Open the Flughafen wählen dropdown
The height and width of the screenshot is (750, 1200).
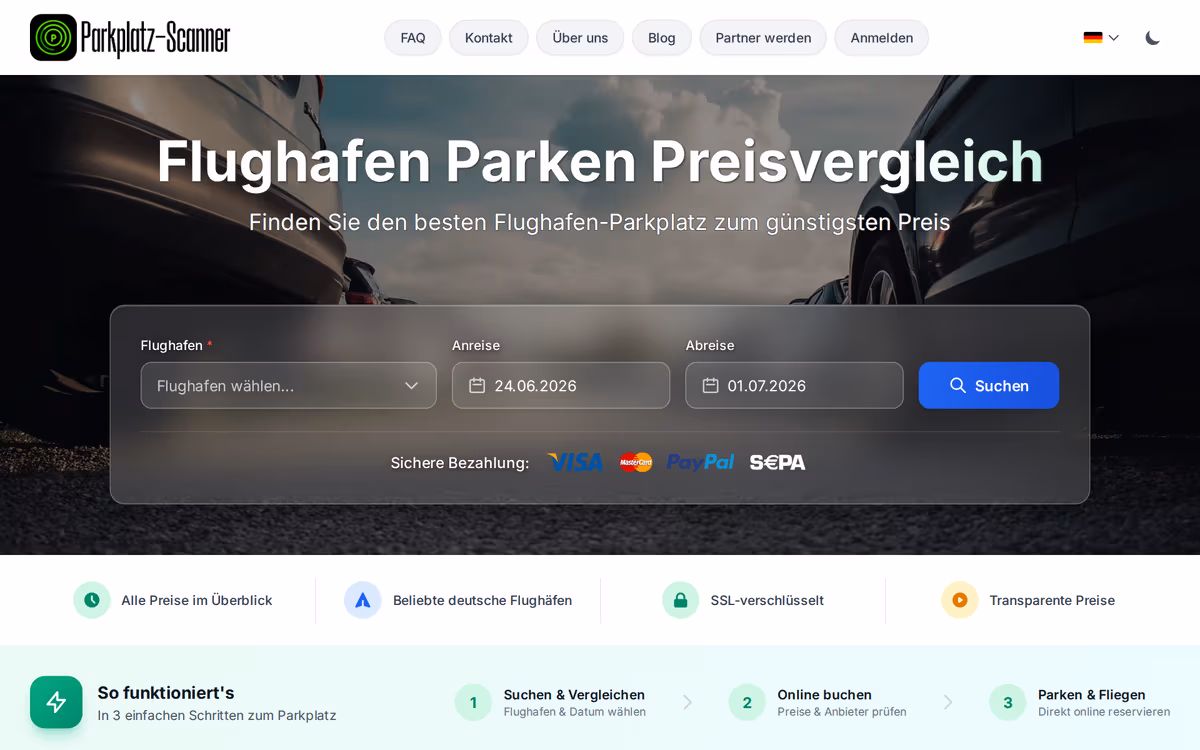click(x=289, y=385)
